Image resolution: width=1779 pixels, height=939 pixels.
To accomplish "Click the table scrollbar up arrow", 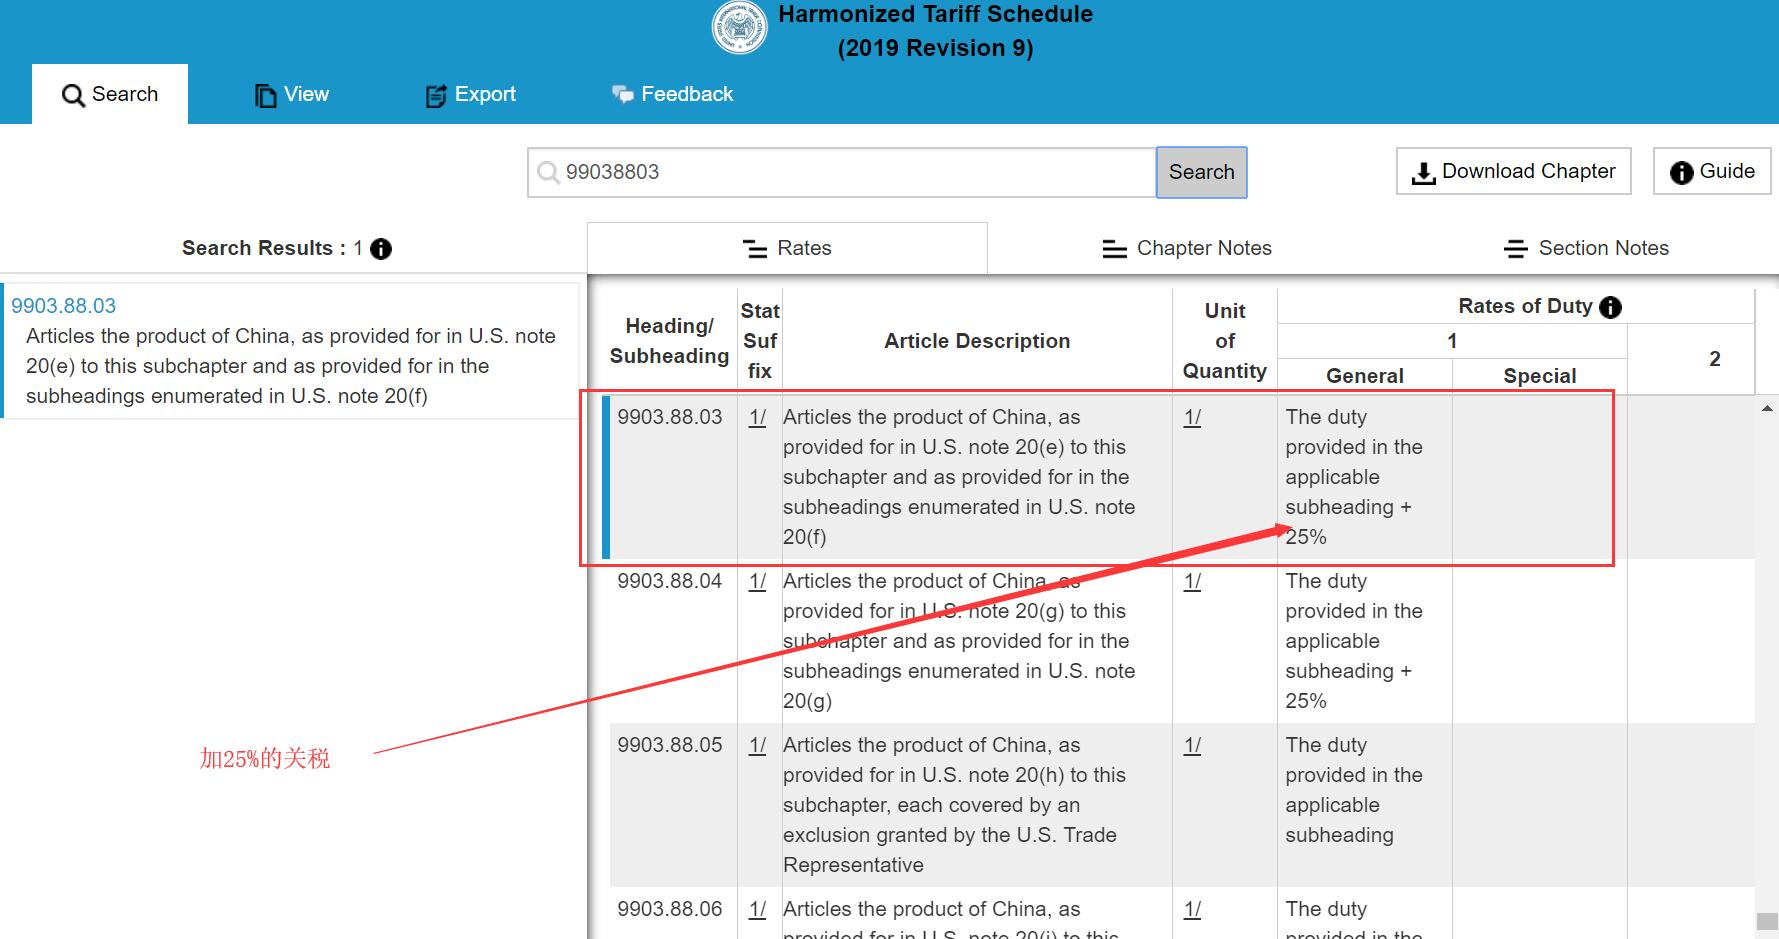I will click(1767, 408).
